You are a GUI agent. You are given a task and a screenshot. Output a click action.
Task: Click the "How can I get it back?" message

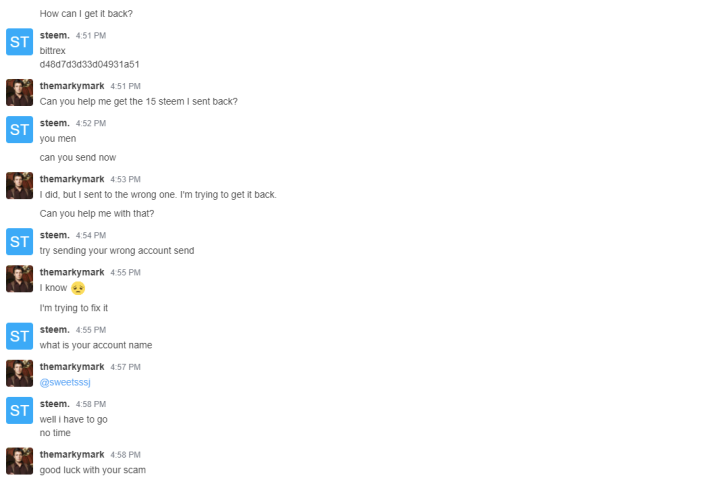point(86,14)
